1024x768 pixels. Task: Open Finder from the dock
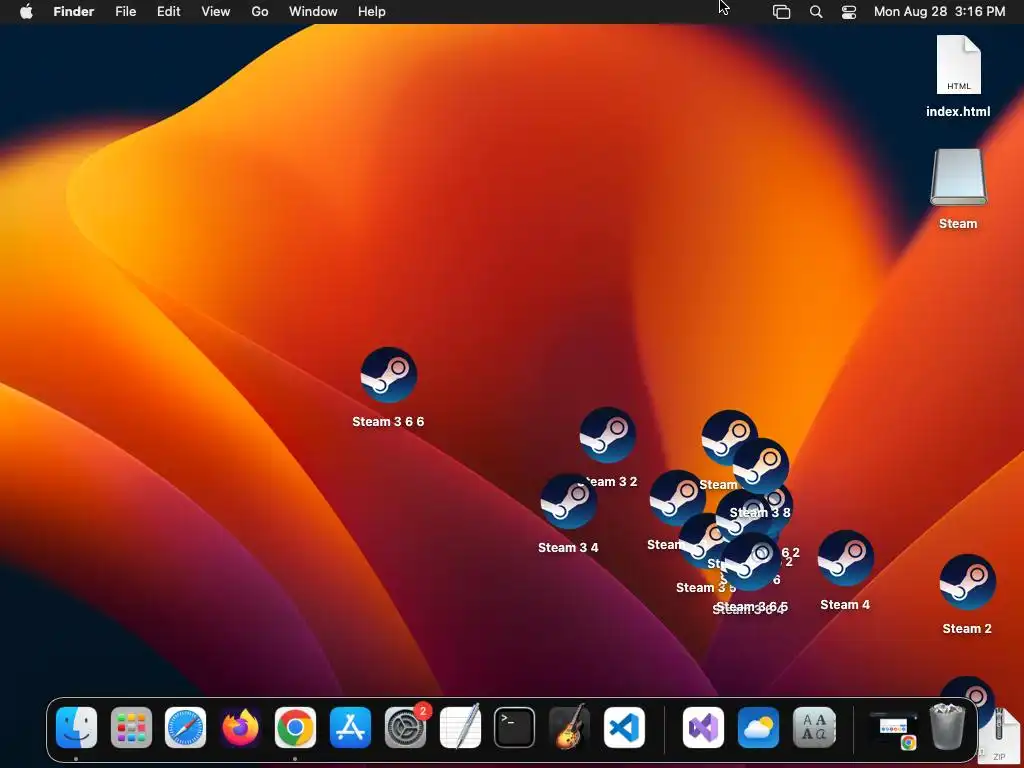point(76,727)
